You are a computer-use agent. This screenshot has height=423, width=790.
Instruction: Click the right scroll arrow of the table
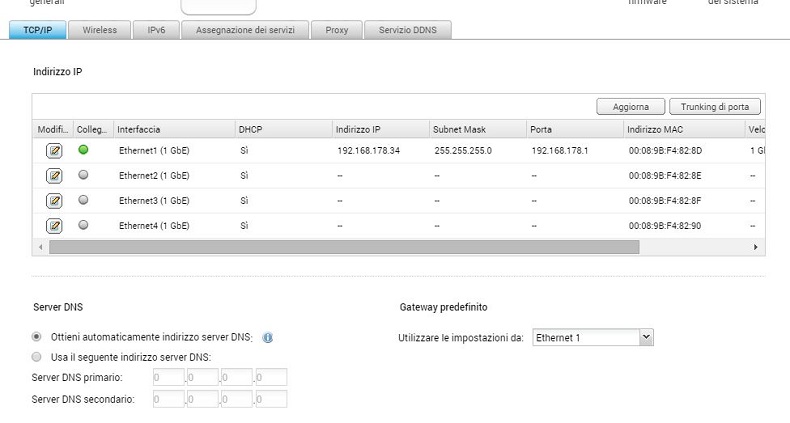755,247
